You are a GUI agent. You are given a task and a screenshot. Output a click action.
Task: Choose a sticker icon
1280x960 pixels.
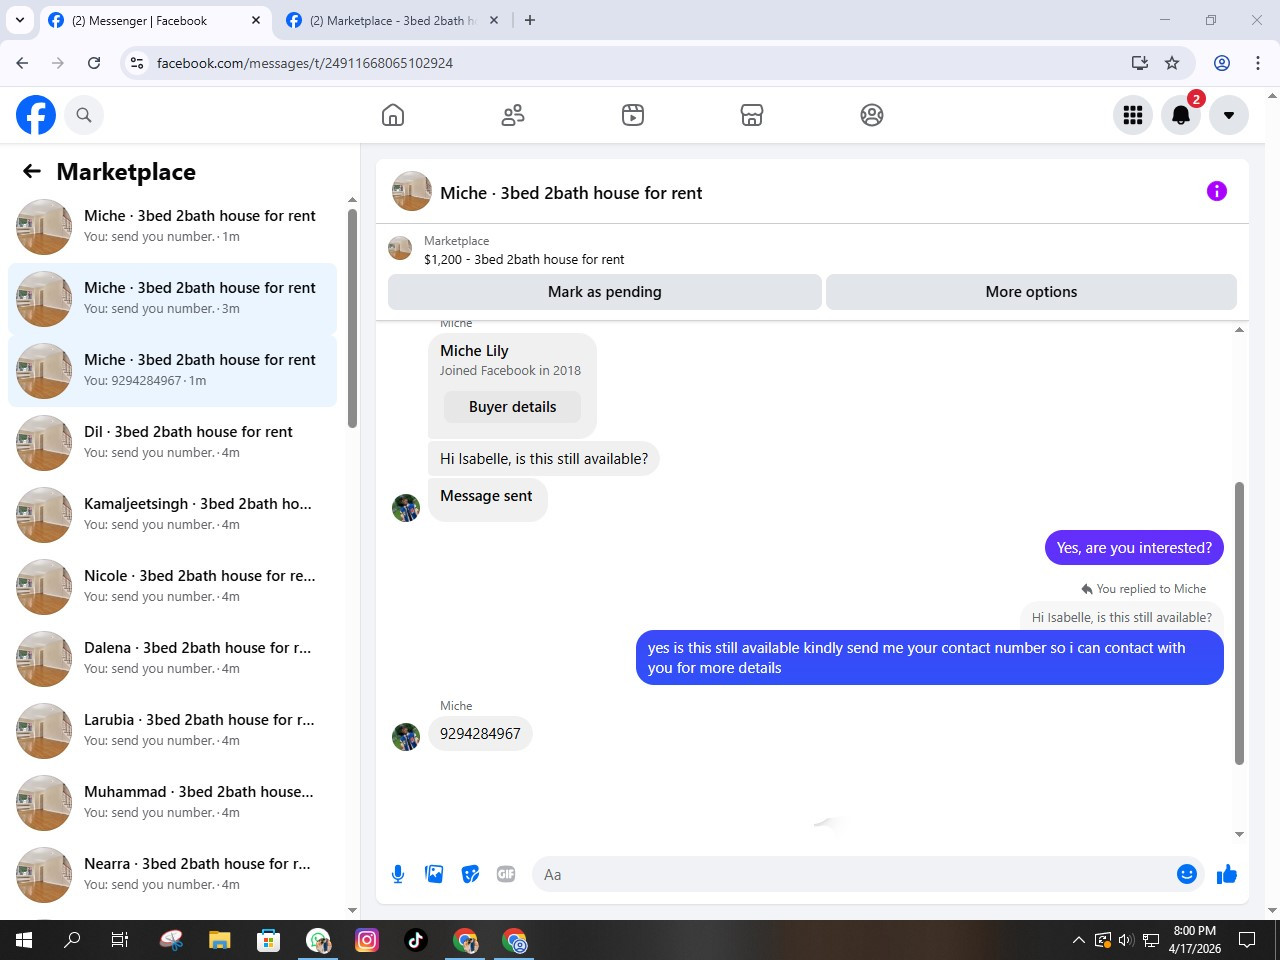(470, 874)
